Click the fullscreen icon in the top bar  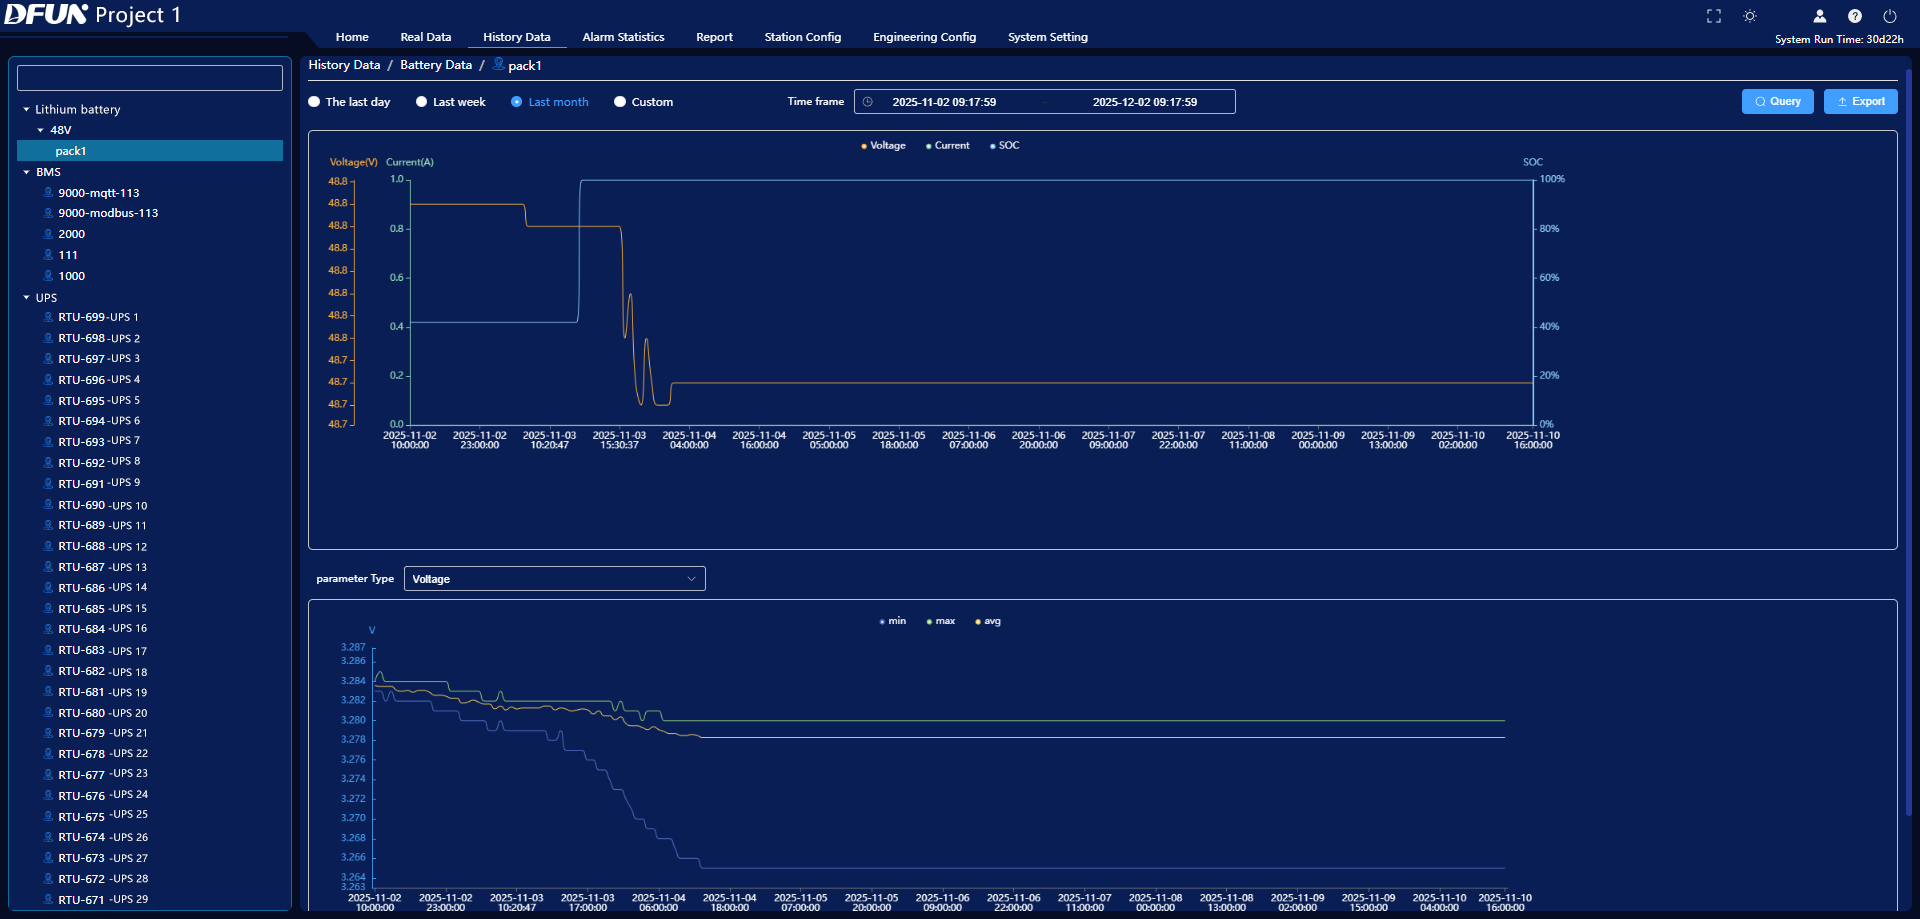(x=1713, y=16)
